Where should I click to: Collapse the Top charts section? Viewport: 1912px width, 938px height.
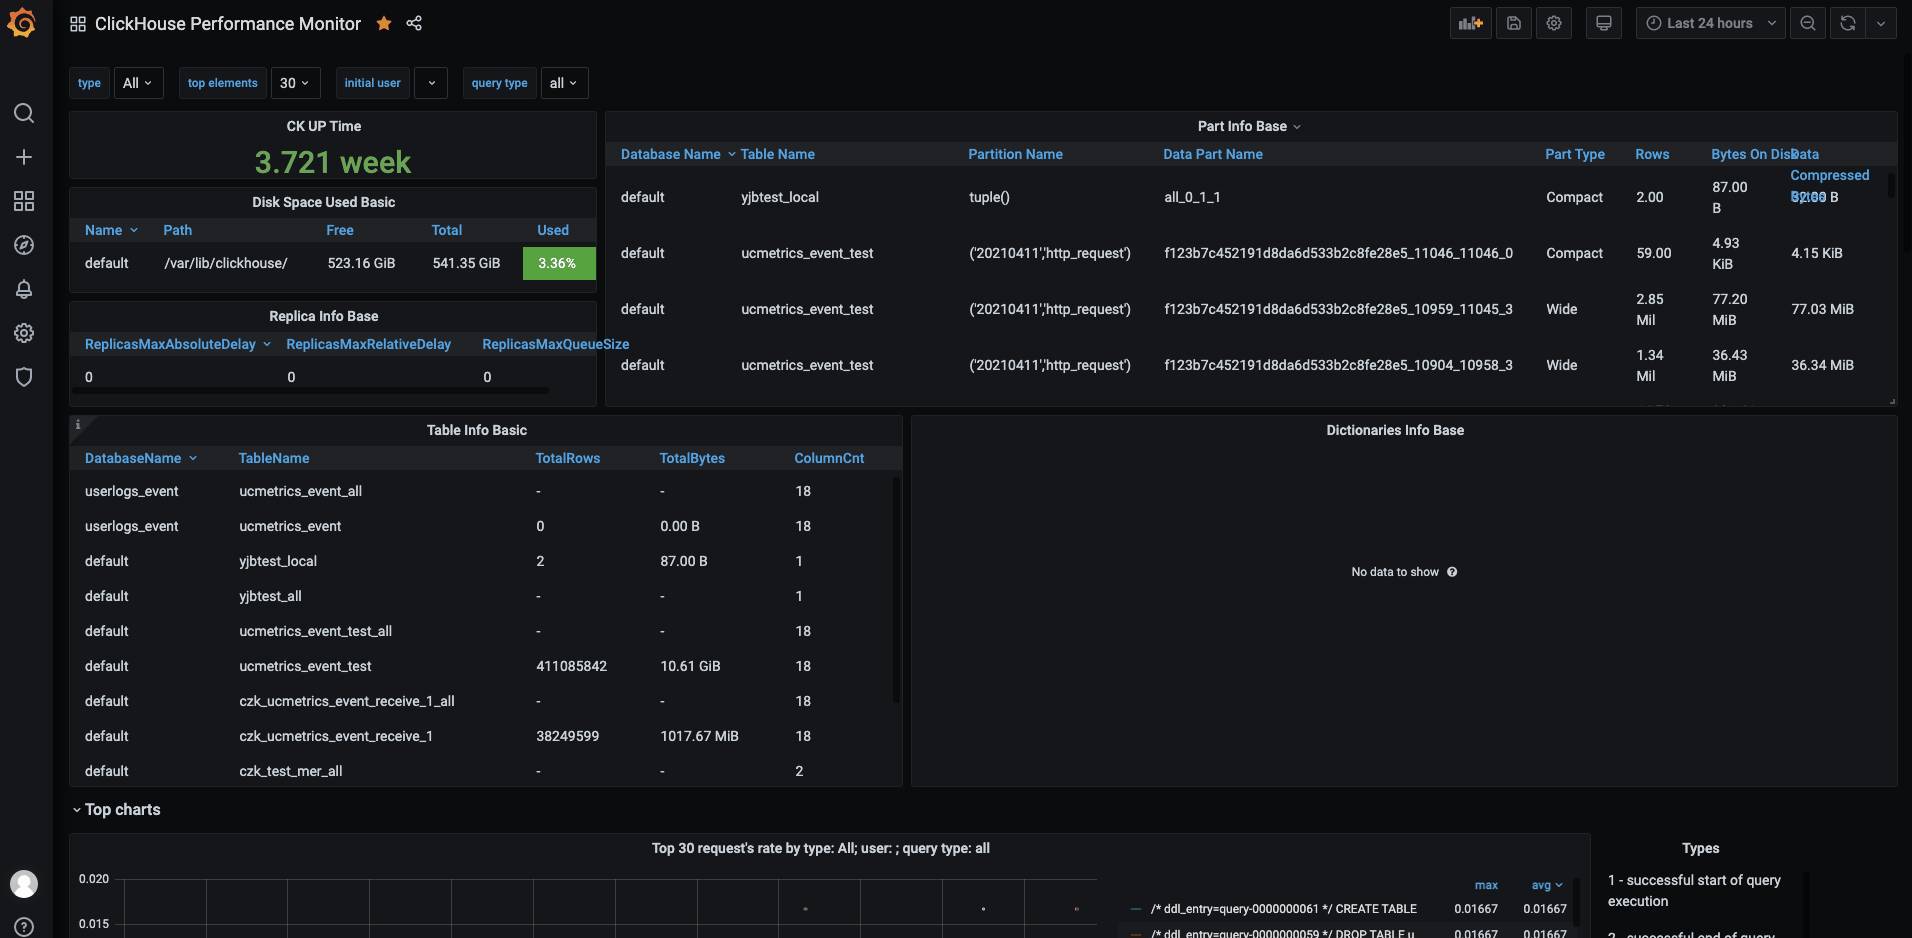(x=117, y=809)
